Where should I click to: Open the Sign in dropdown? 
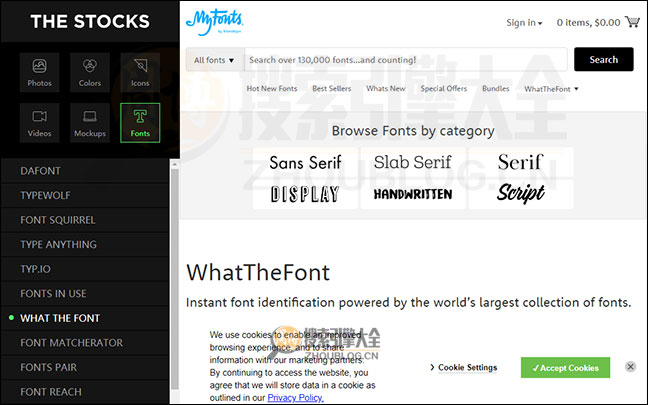pyautogui.click(x=524, y=23)
